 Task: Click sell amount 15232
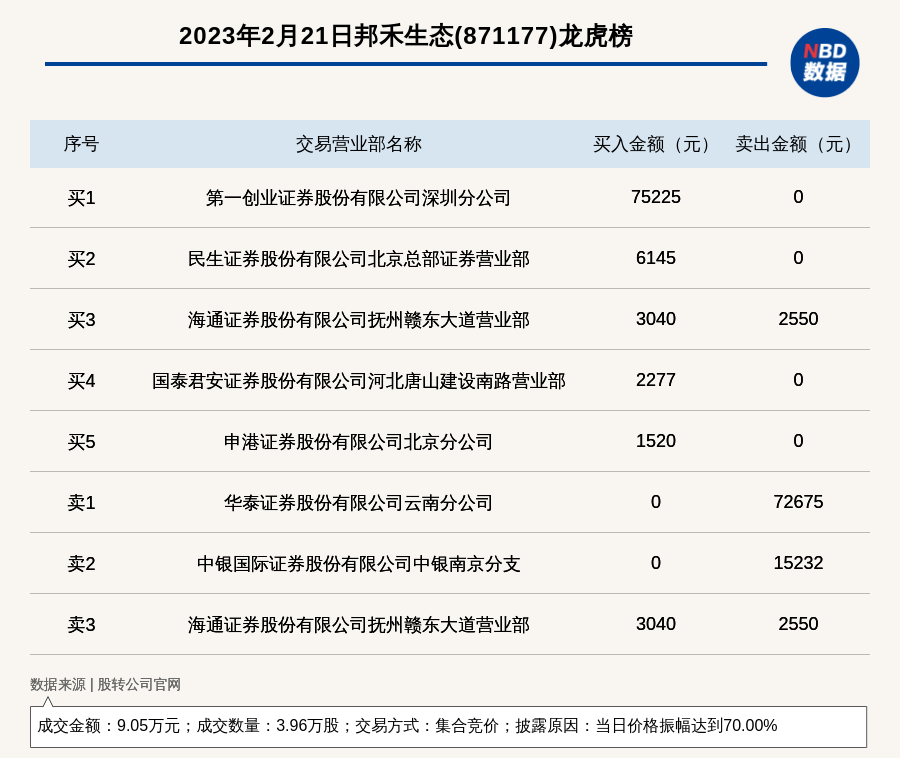click(798, 563)
